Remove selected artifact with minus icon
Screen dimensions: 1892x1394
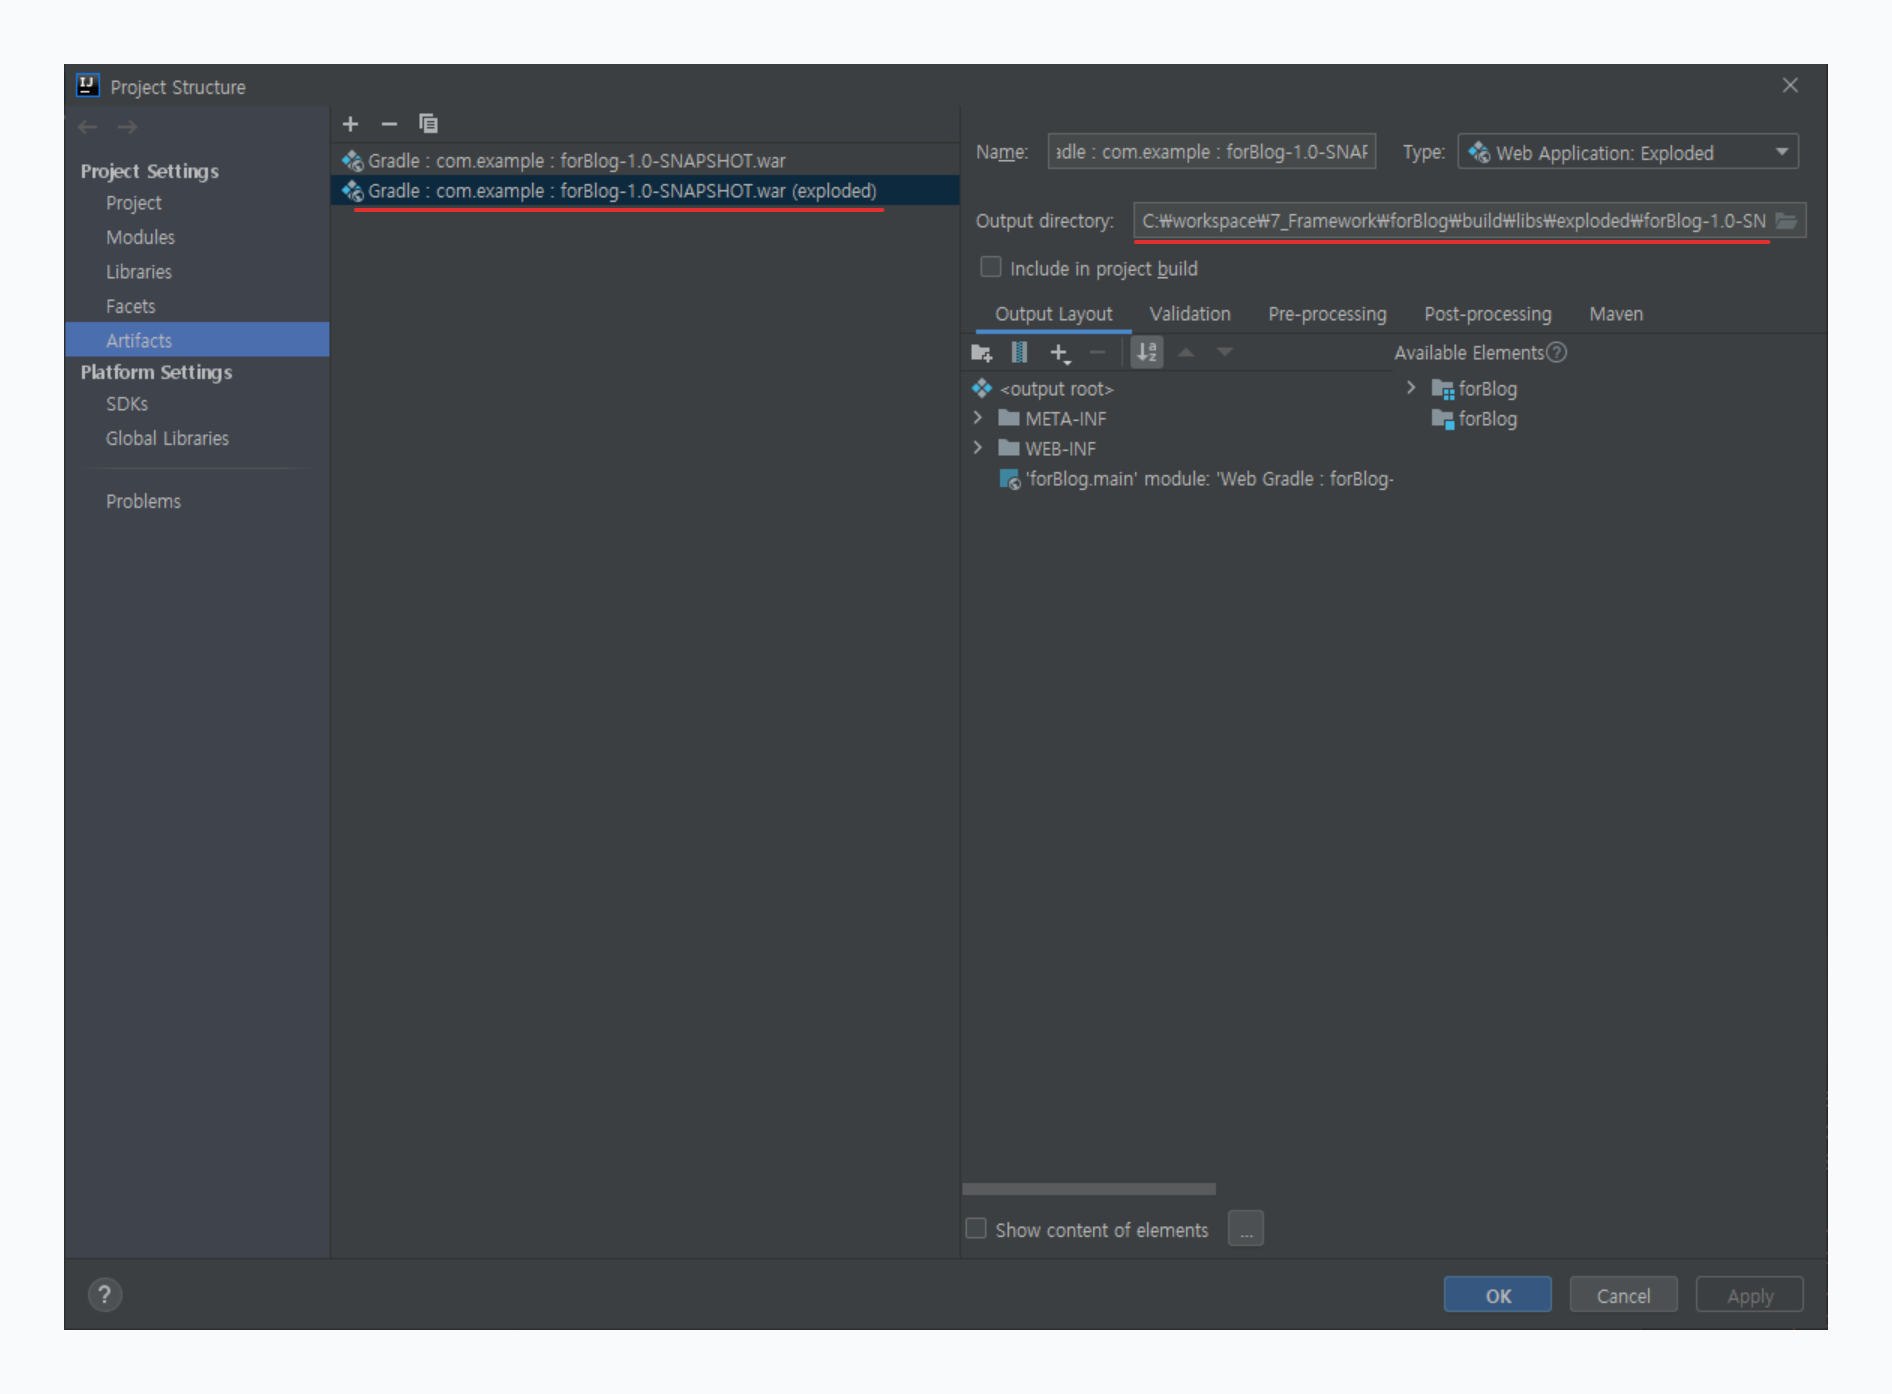[389, 124]
